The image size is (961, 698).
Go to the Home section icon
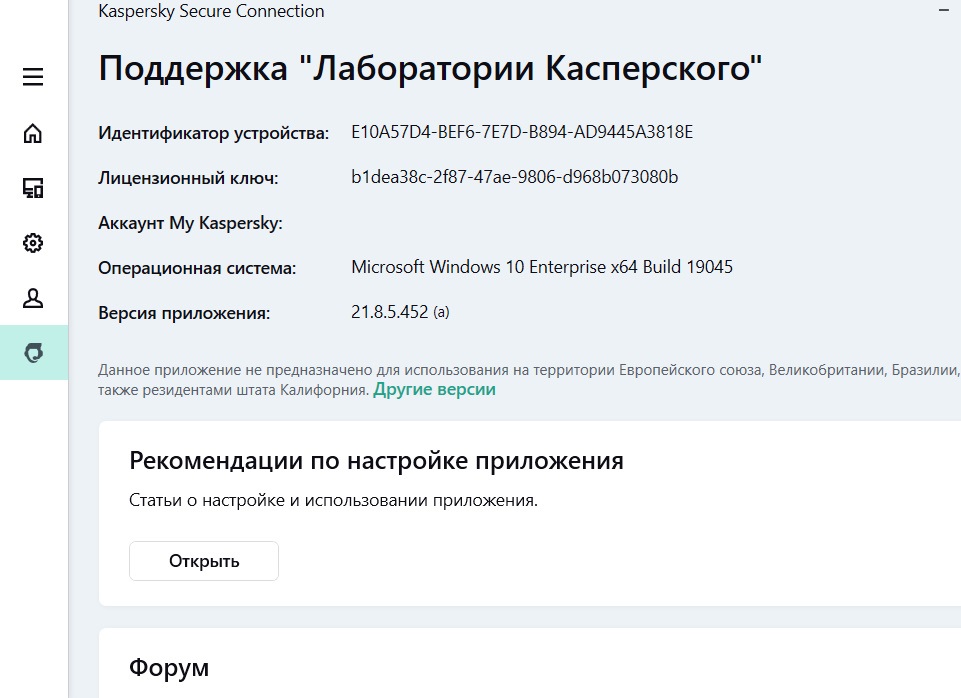tap(33, 133)
